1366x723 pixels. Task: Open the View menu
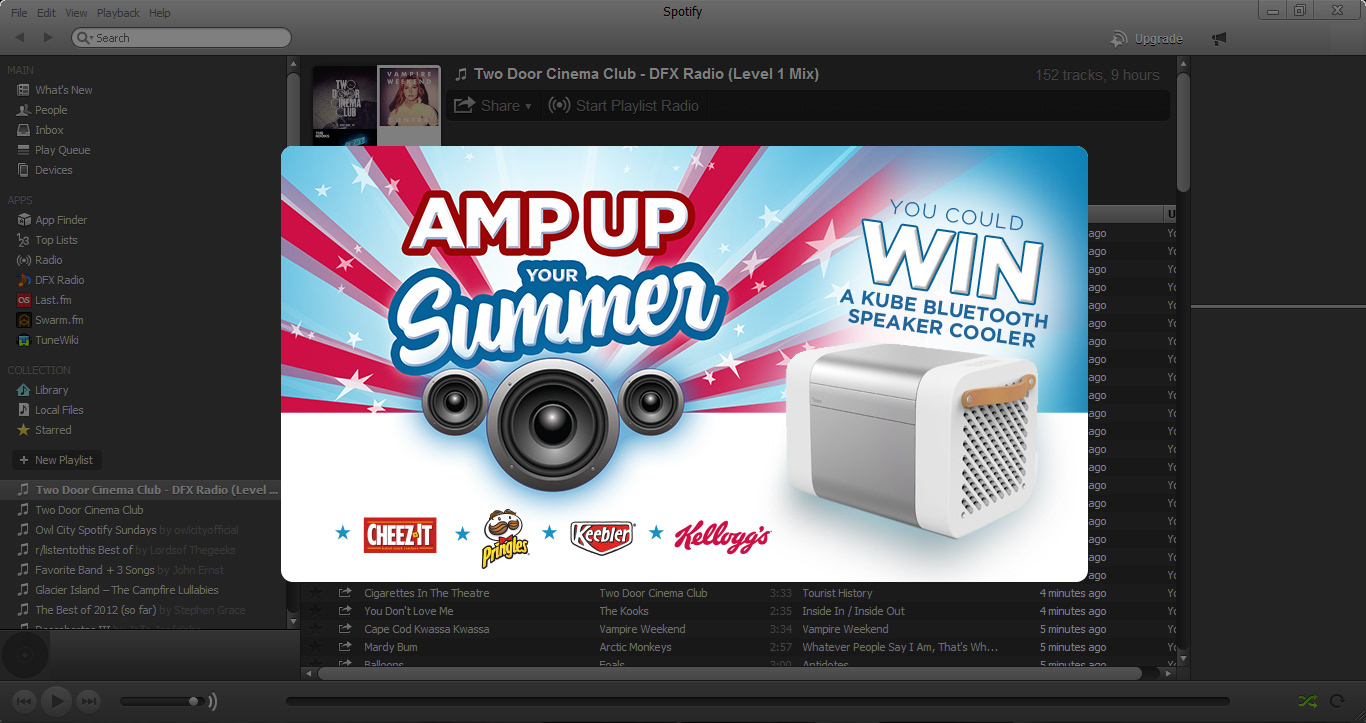76,13
